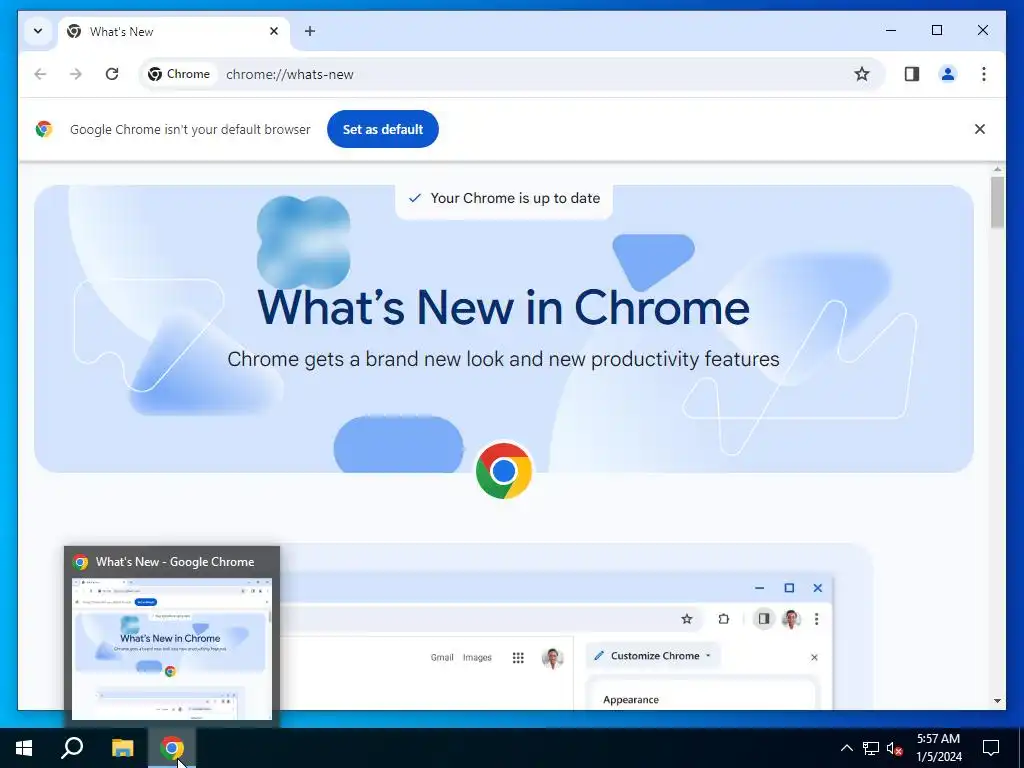The image size is (1024, 768).
Task: Click the bookmark star in illustration
Action: pyautogui.click(x=686, y=619)
